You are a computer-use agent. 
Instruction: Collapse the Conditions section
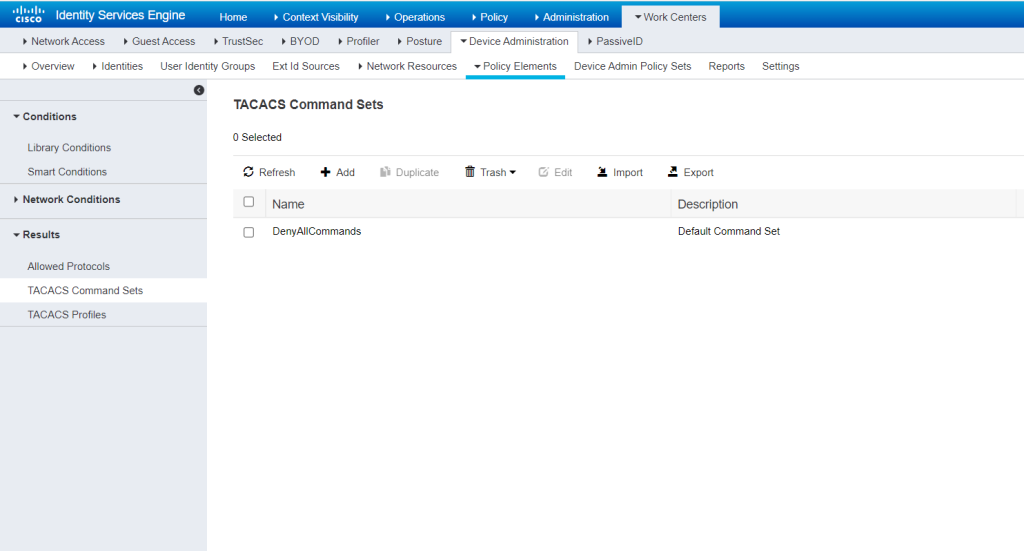(45, 116)
